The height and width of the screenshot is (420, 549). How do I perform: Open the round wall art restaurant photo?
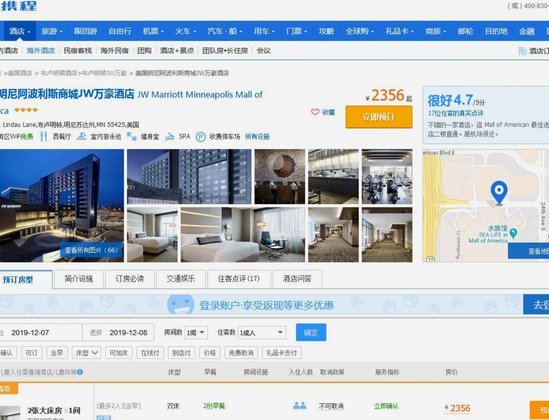pyautogui.click(x=280, y=177)
